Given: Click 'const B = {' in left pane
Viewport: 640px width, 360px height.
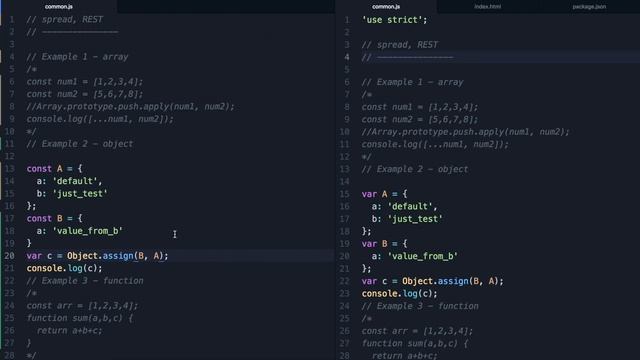Looking at the screenshot, I should (x=54, y=218).
